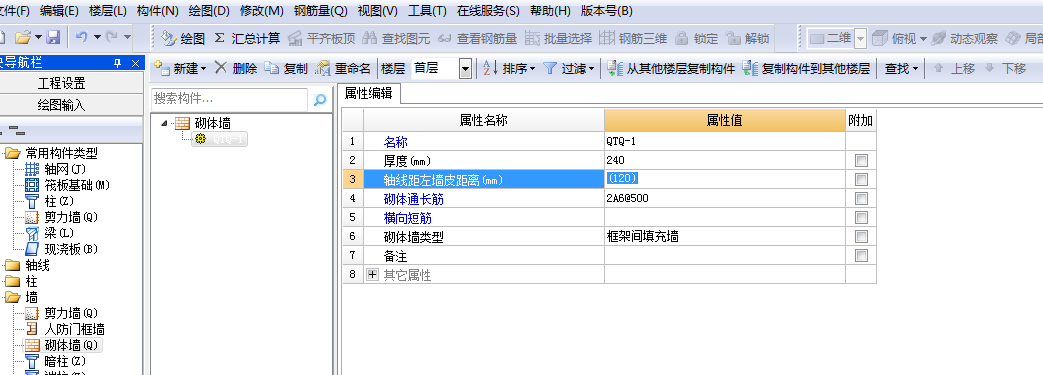Click the 锁定 lock tool
This screenshot has height=375, width=1043.
pos(696,39)
